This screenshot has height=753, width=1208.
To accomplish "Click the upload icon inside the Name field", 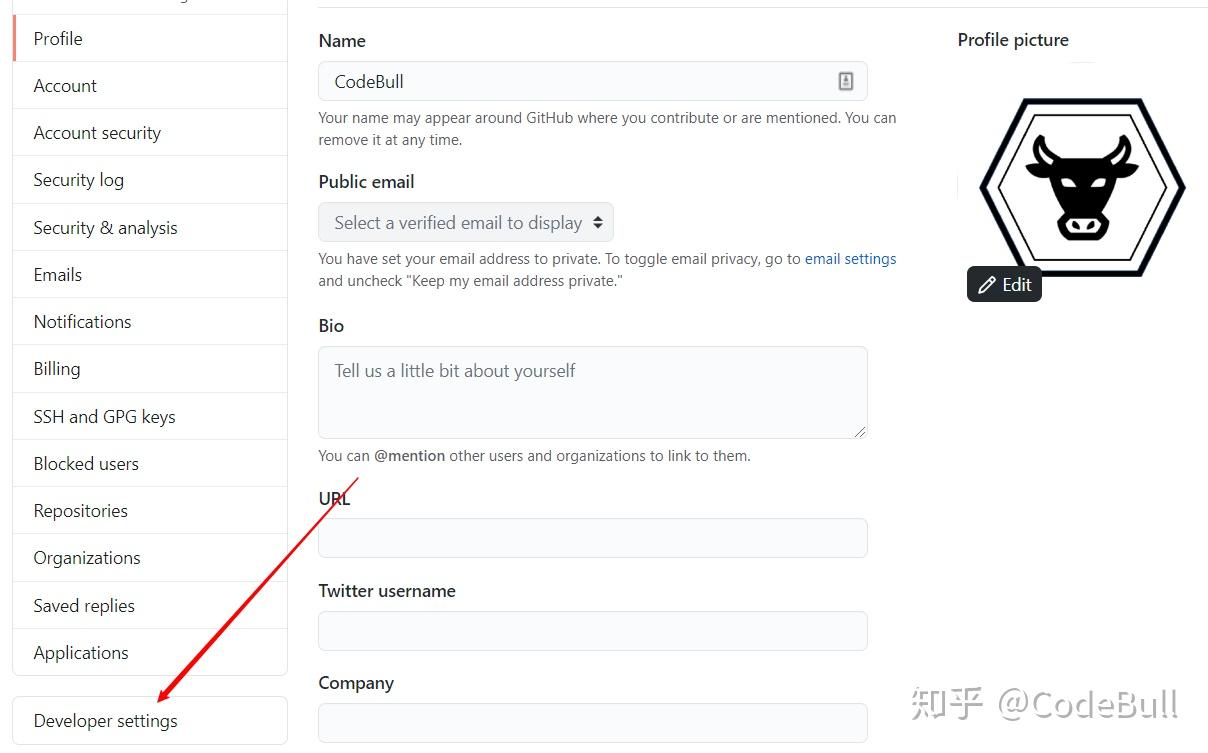I will [845, 81].
